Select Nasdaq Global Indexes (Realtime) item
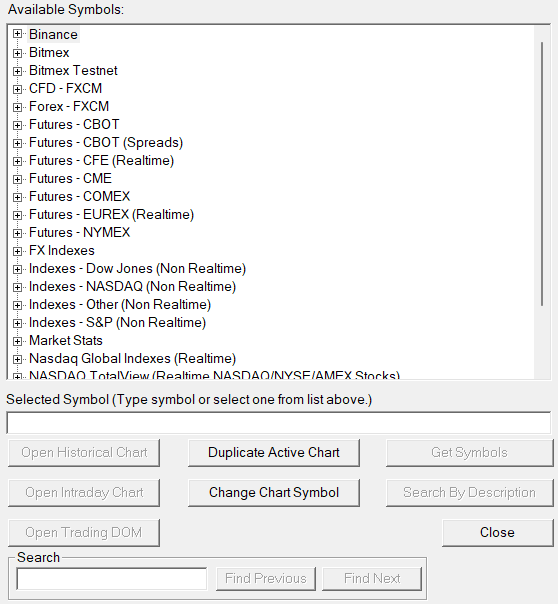558x604 pixels. (132, 359)
